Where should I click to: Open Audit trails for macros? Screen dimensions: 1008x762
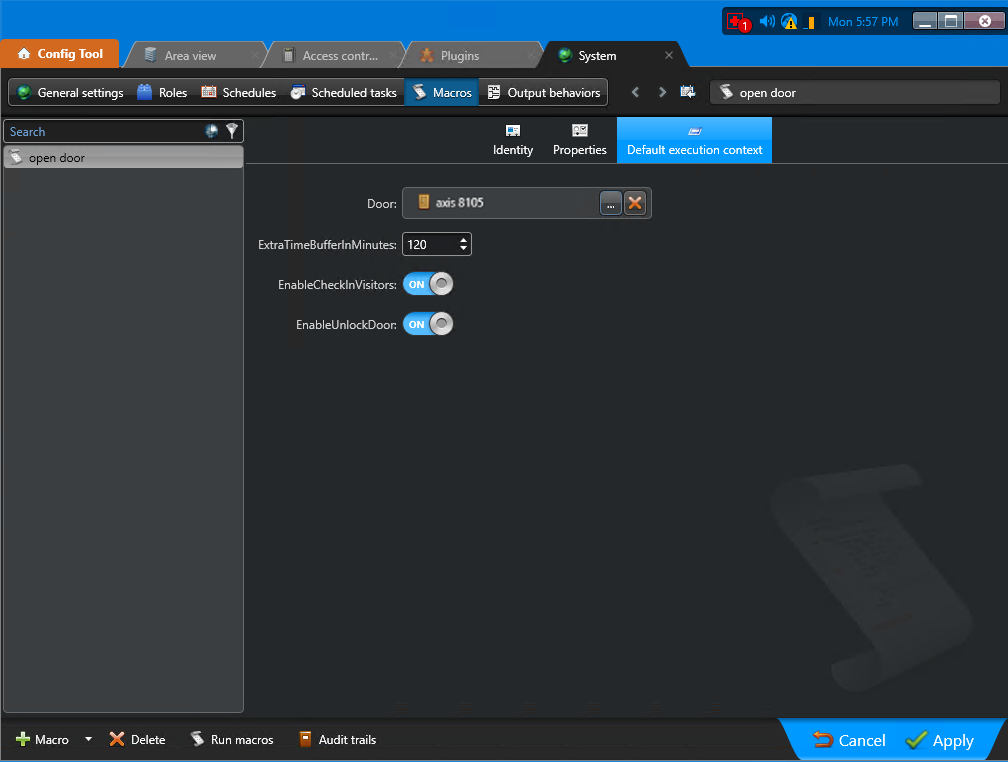(x=339, y=739)
